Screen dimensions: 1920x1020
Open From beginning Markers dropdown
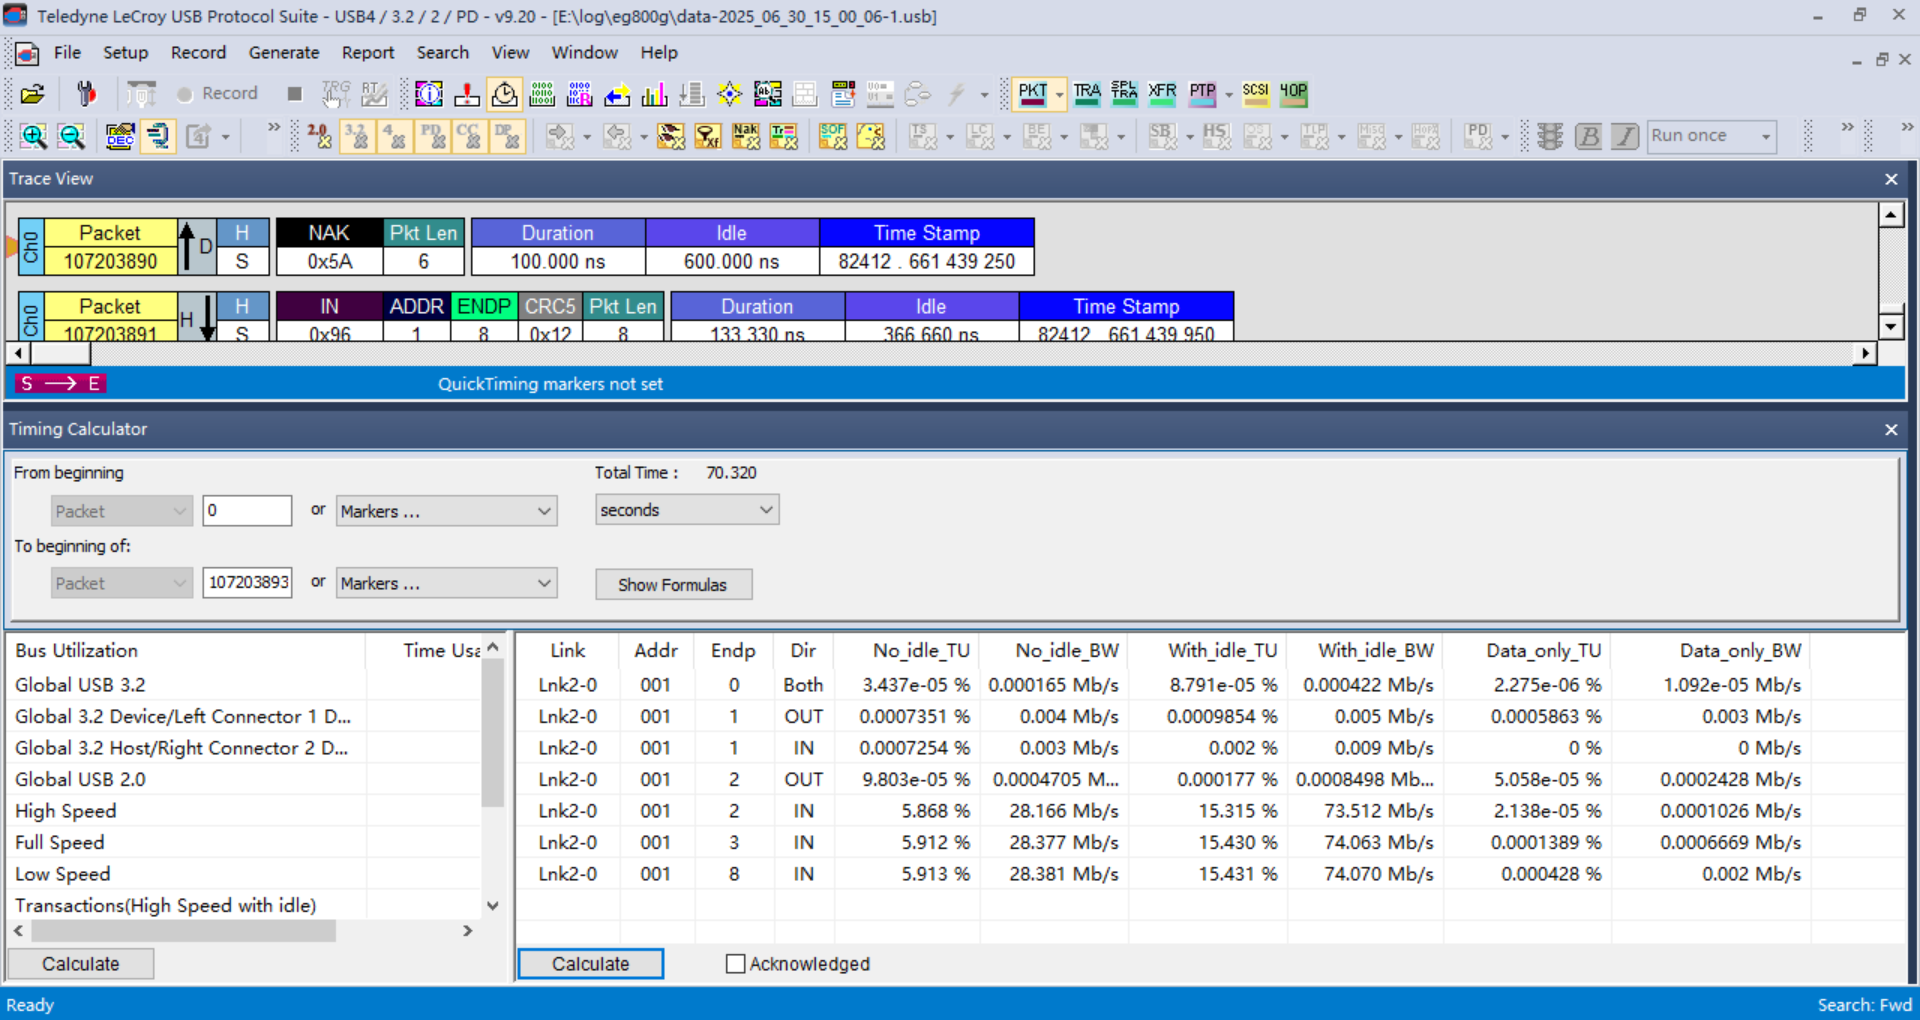coord(446,511)
